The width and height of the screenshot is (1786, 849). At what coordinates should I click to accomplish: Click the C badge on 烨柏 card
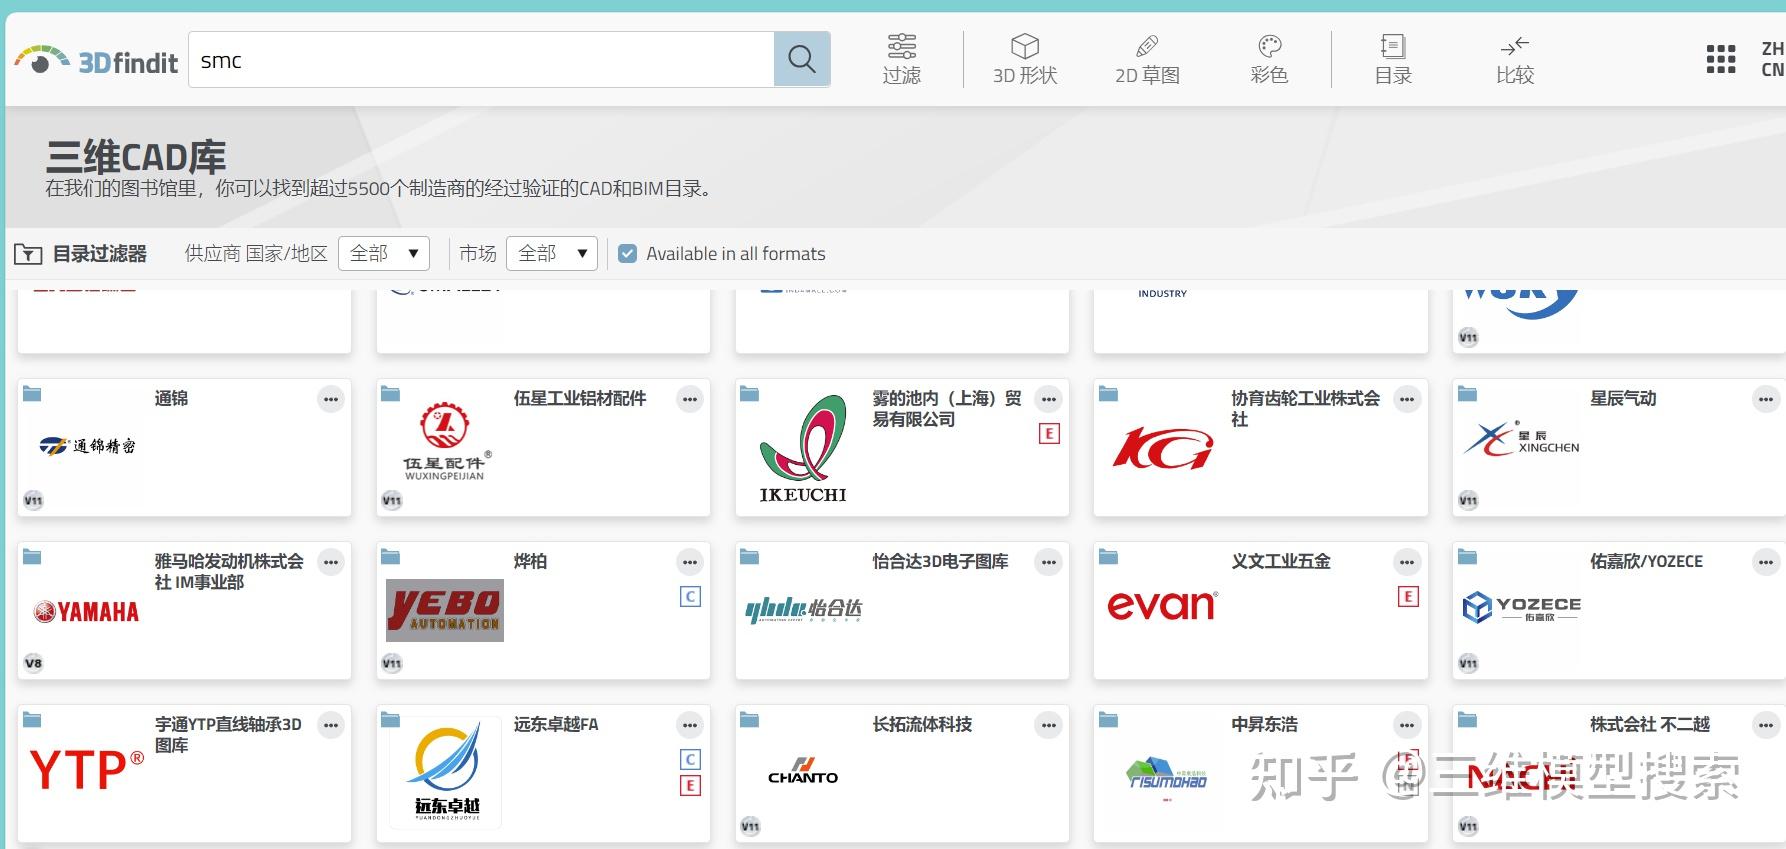(690, 597)
